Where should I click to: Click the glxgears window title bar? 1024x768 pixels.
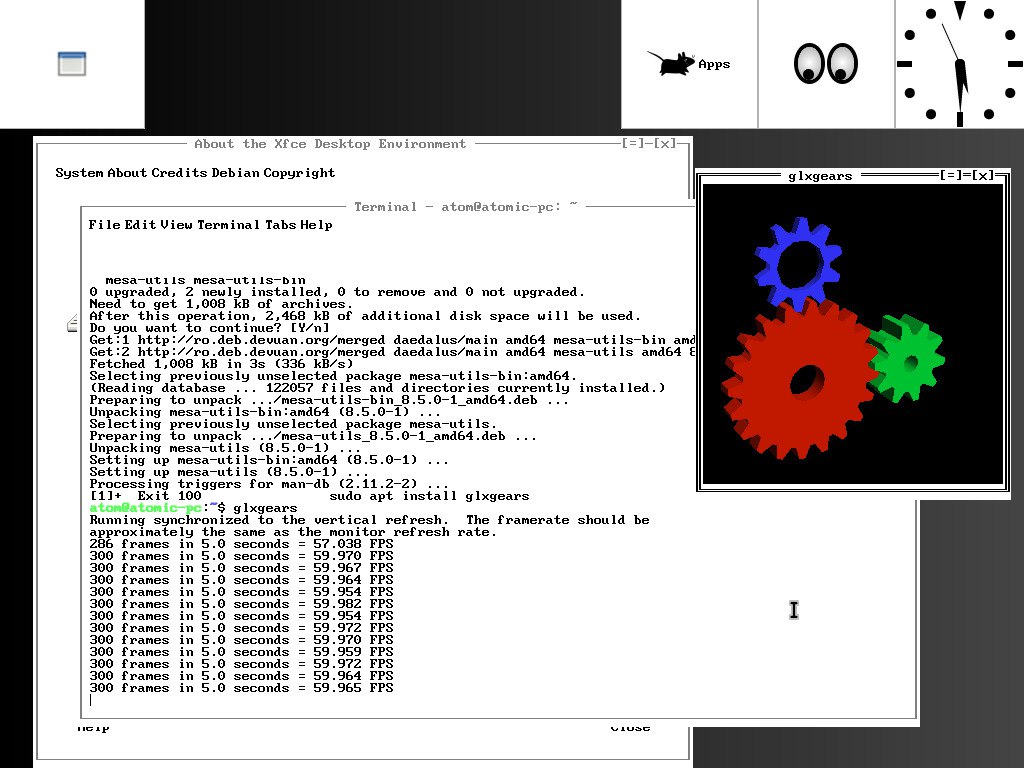tap(820, 176)
